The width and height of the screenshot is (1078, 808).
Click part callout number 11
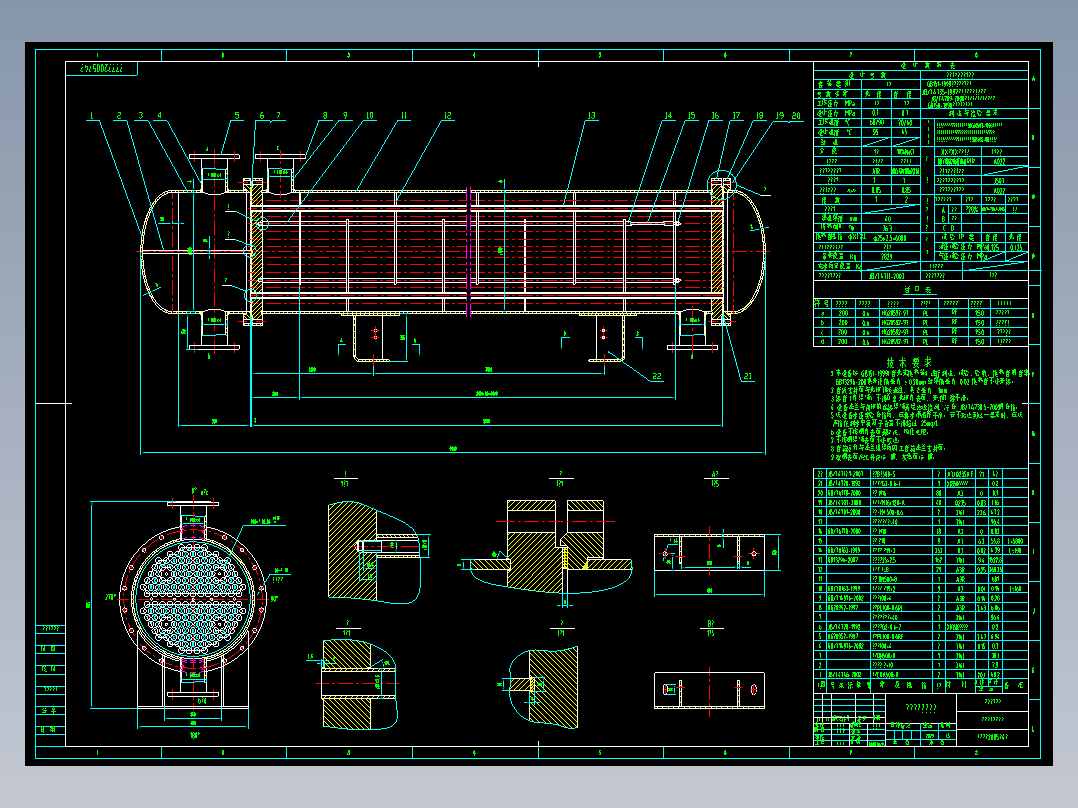[x=404, y=116]
